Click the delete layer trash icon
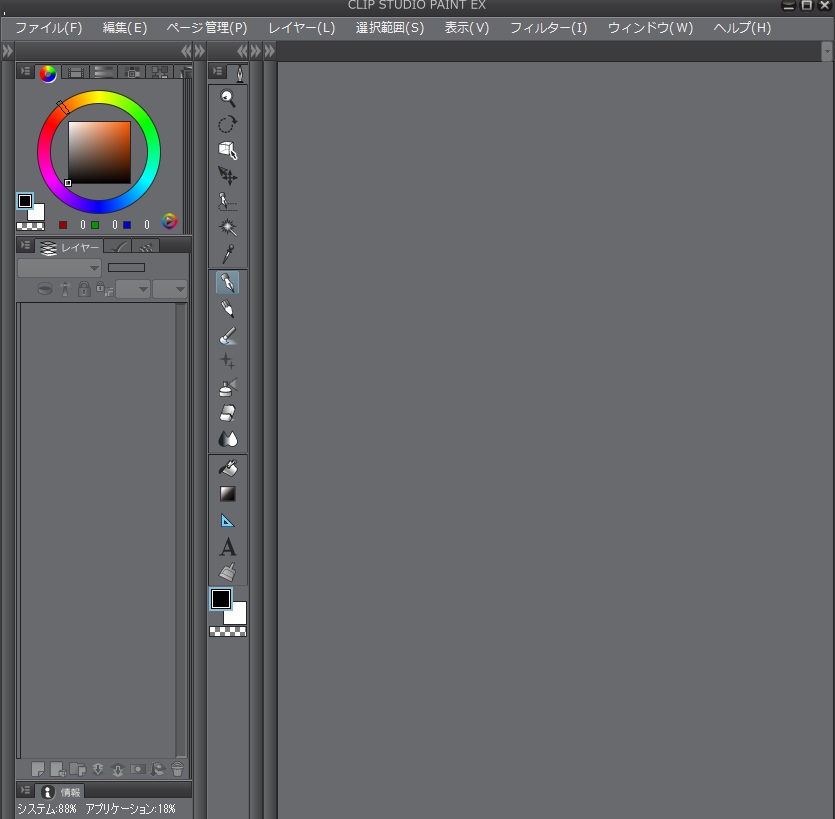Image resolution: width=835 pixels, height=819 pixels. [177, 769]
